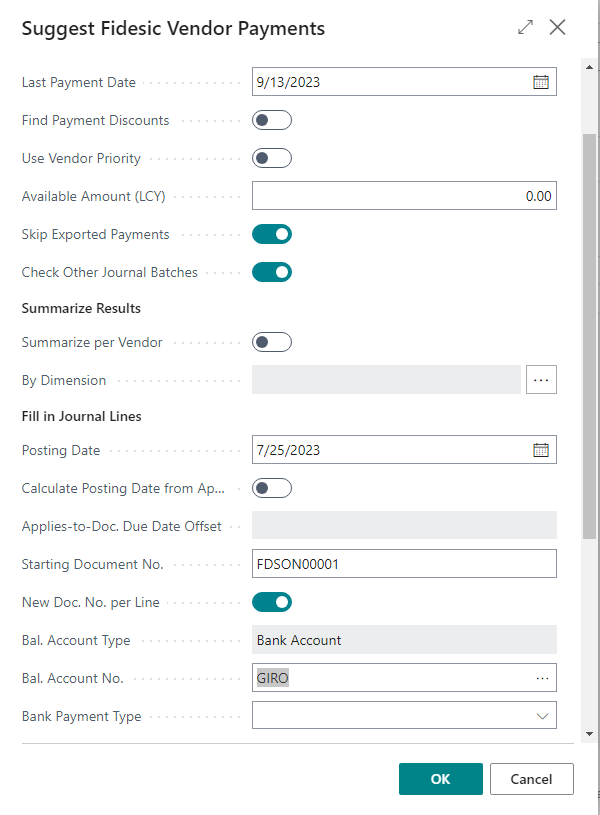Confirm with the OK button
The image size is (600, 815).
point(440,778)
